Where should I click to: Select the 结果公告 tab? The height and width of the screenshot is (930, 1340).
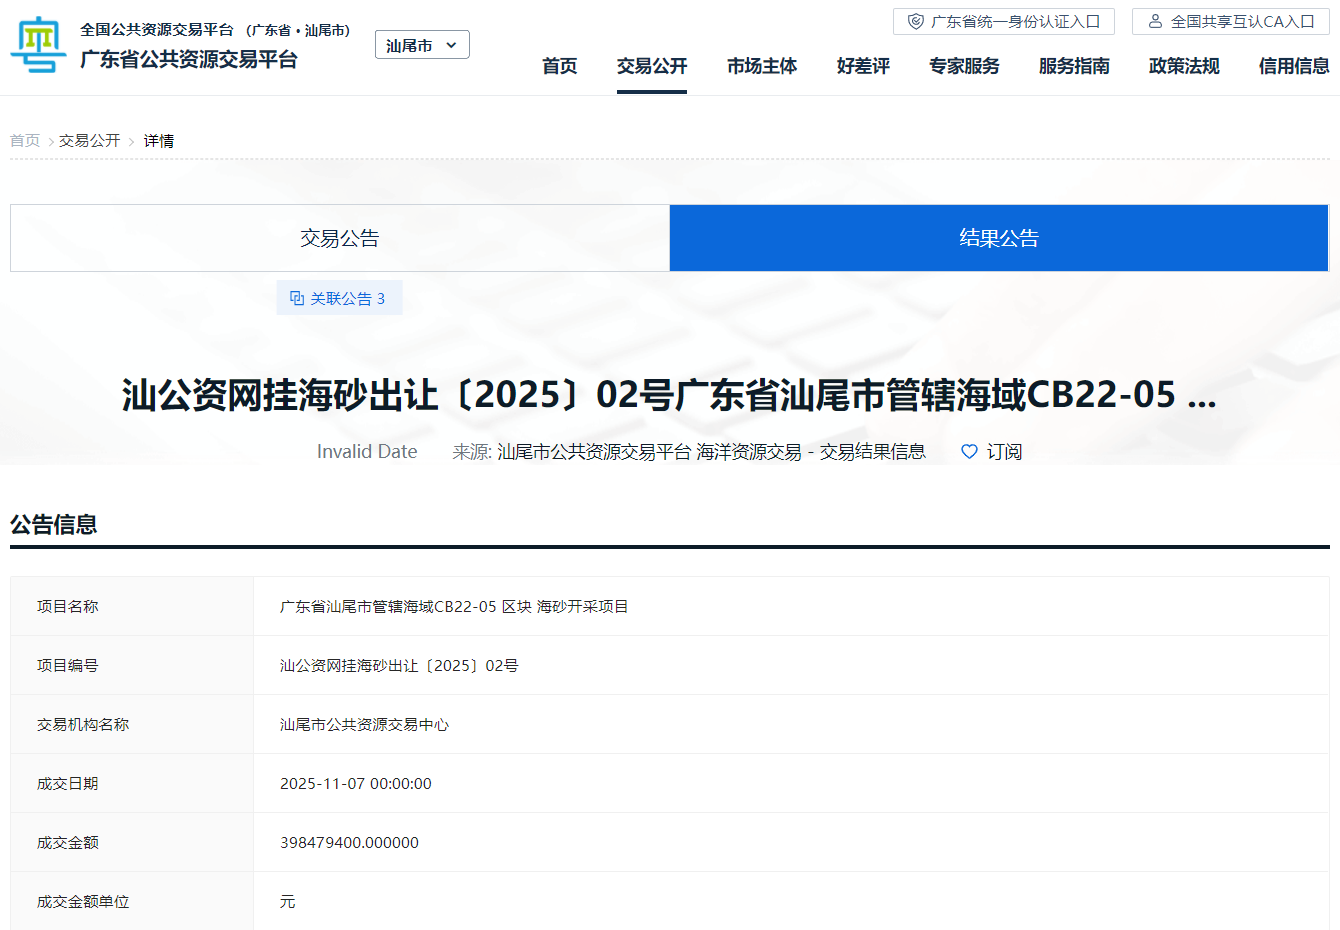click(998, 238)
